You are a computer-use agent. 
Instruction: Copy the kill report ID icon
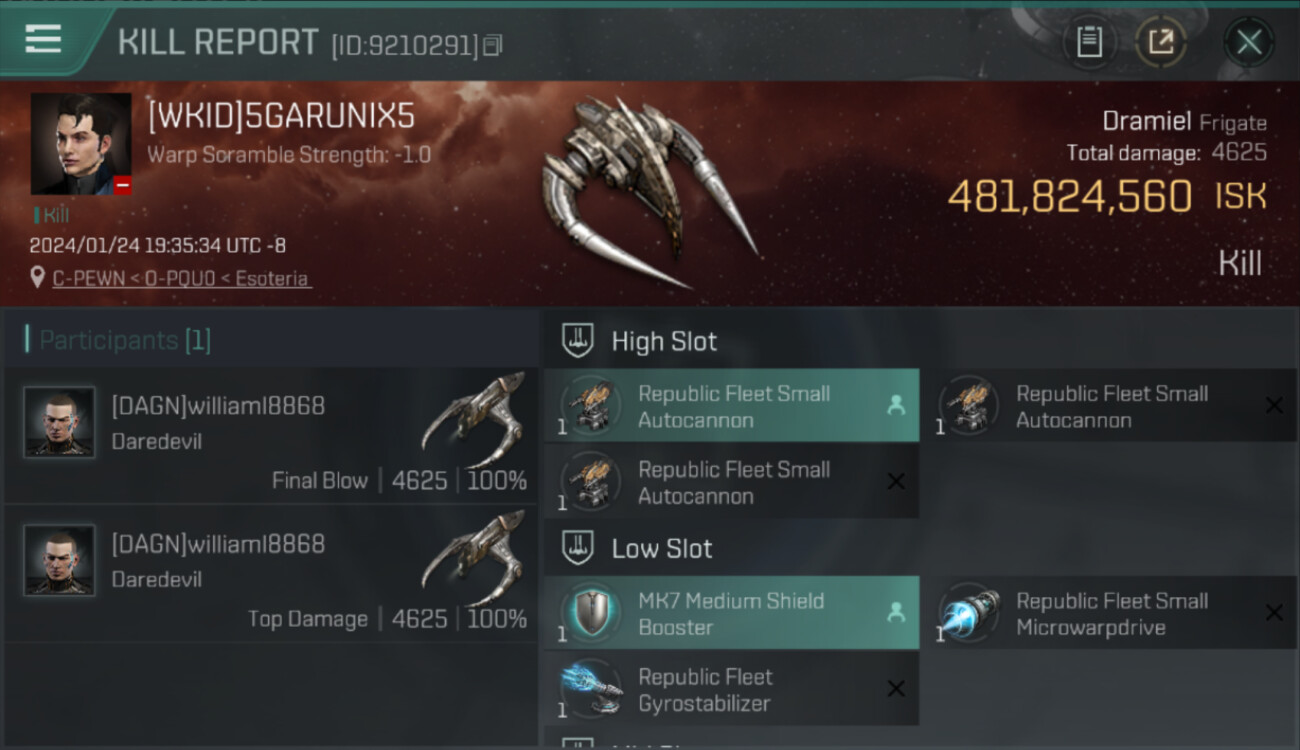492,45
